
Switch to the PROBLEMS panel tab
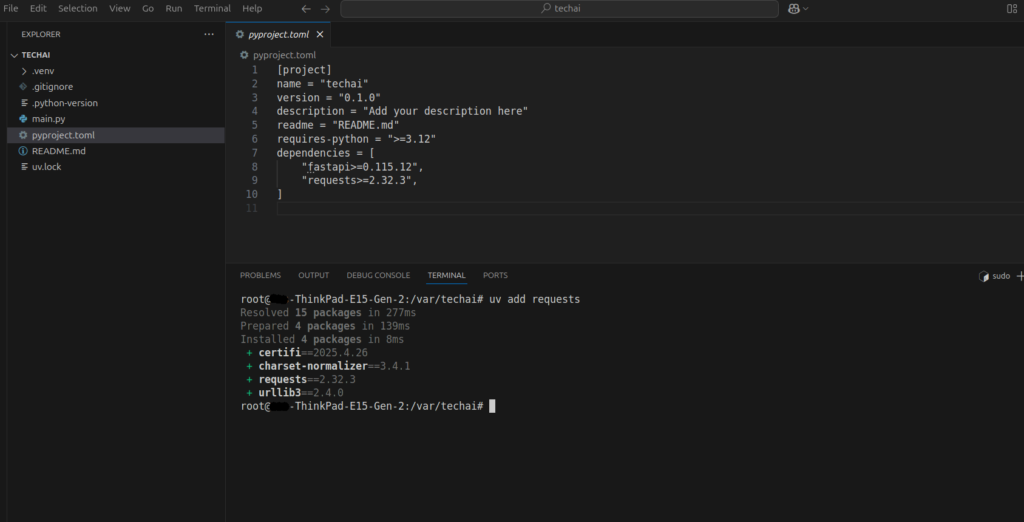click(260, 276)
